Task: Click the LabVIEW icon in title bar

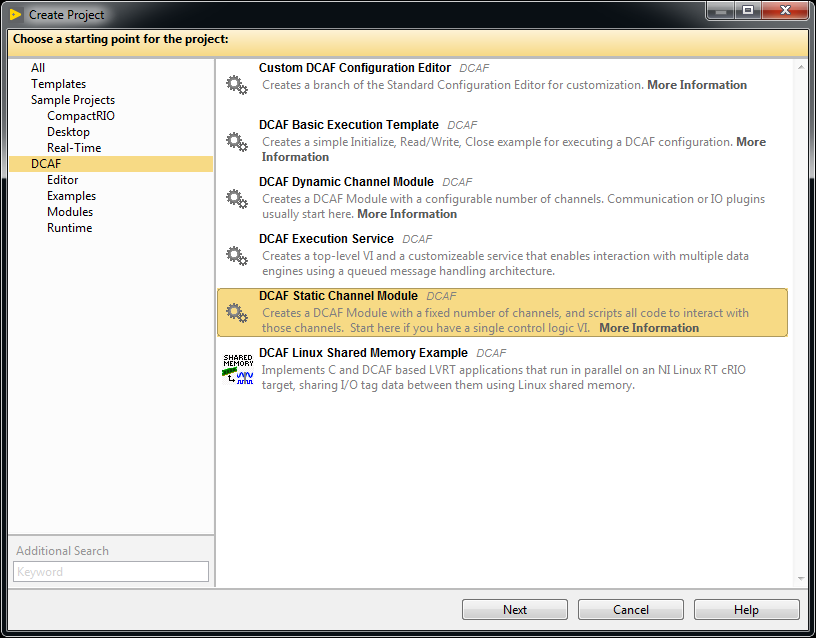Action: 15,15
